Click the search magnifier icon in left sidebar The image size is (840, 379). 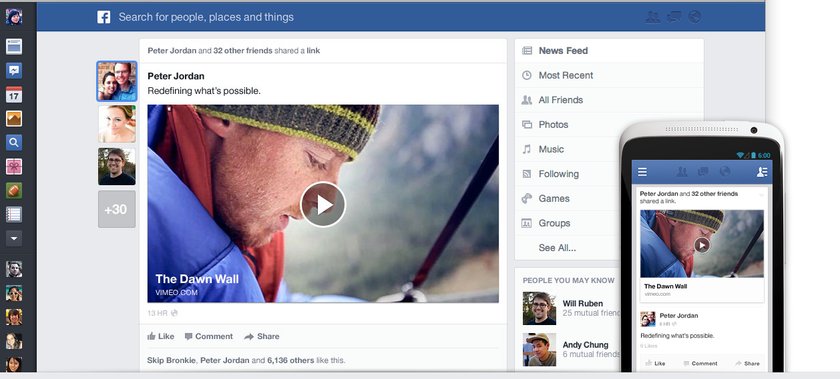tap(14, 142)
